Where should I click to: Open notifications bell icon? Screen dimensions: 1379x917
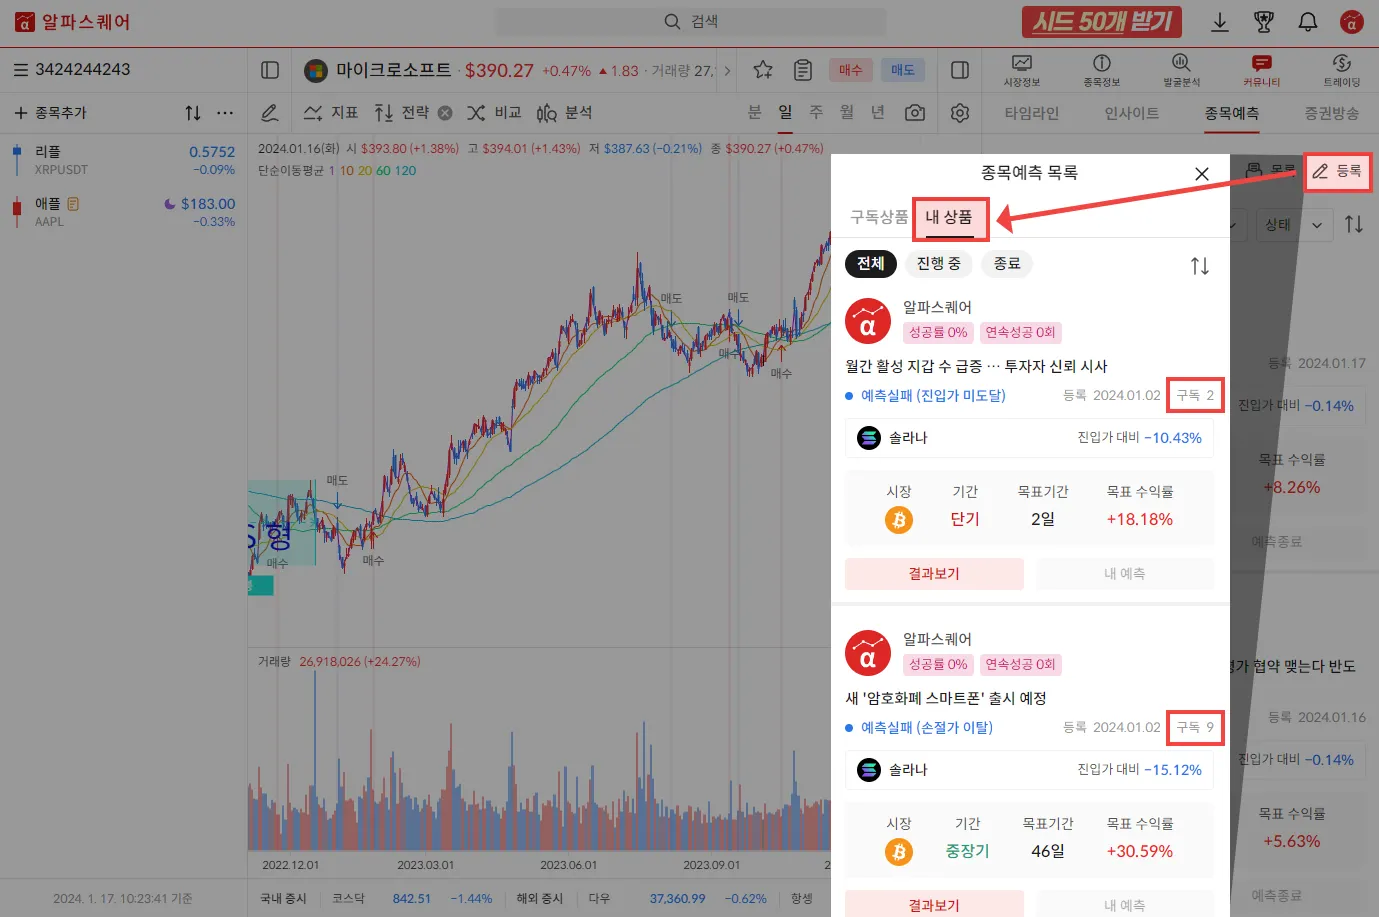[x=1308, y=22]
